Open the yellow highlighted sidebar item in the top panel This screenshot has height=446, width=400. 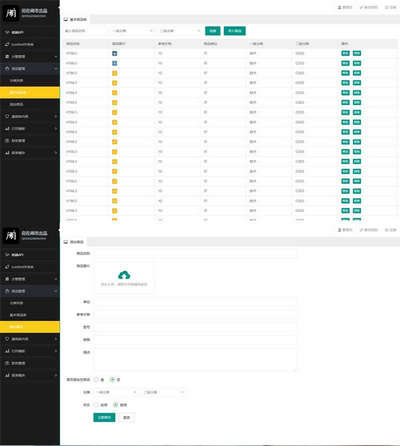click(x=30, y=92)
